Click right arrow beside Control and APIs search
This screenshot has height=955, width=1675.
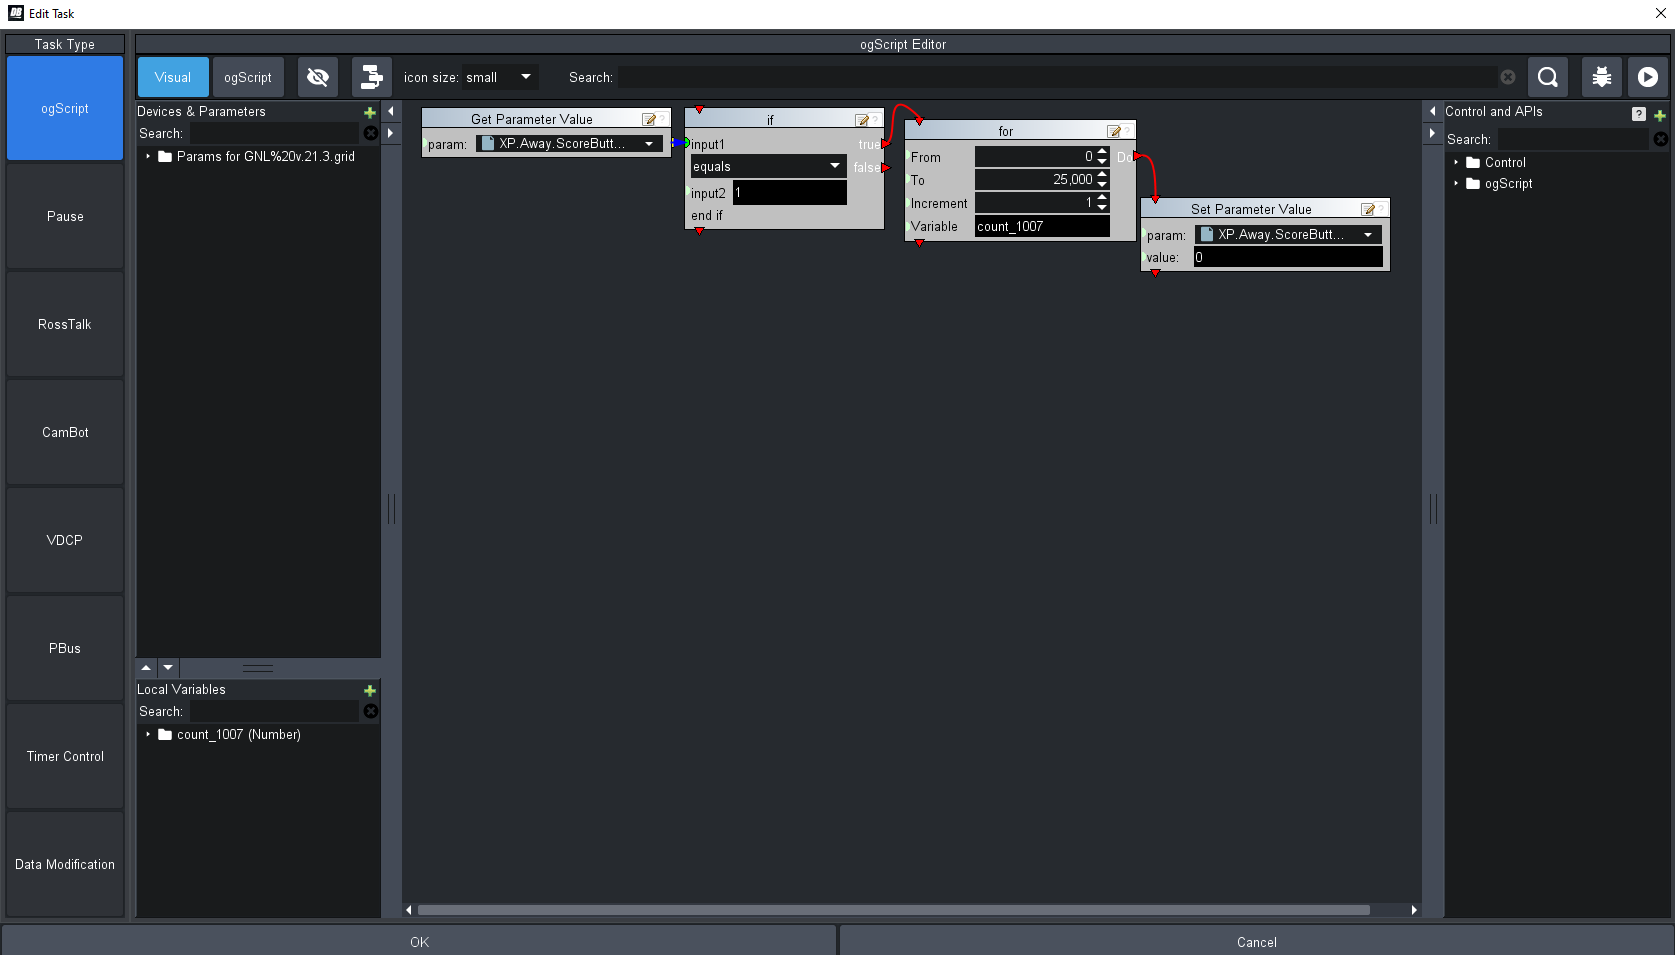click(x=1433, y=132)
